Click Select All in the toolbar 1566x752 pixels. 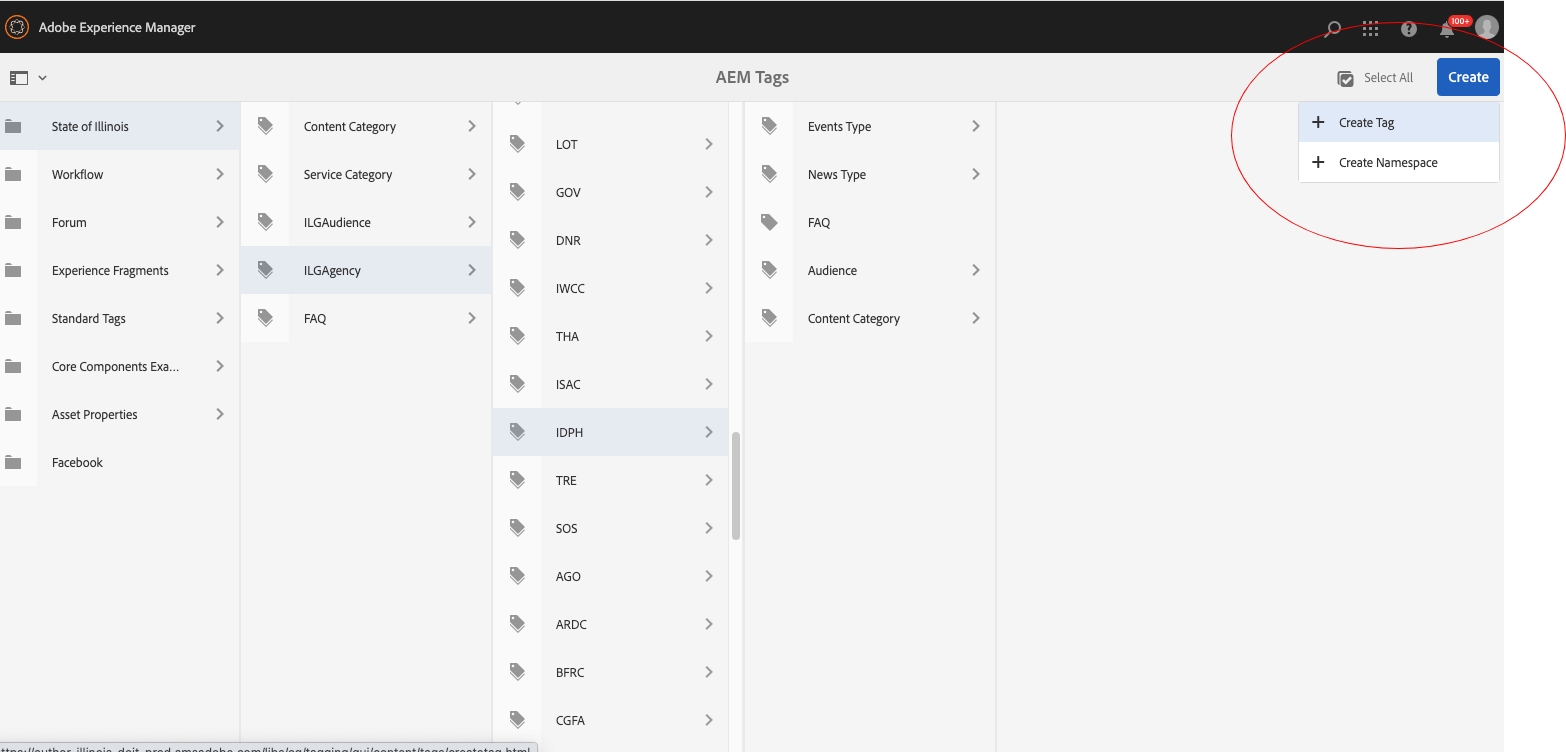coord(1375,77)
